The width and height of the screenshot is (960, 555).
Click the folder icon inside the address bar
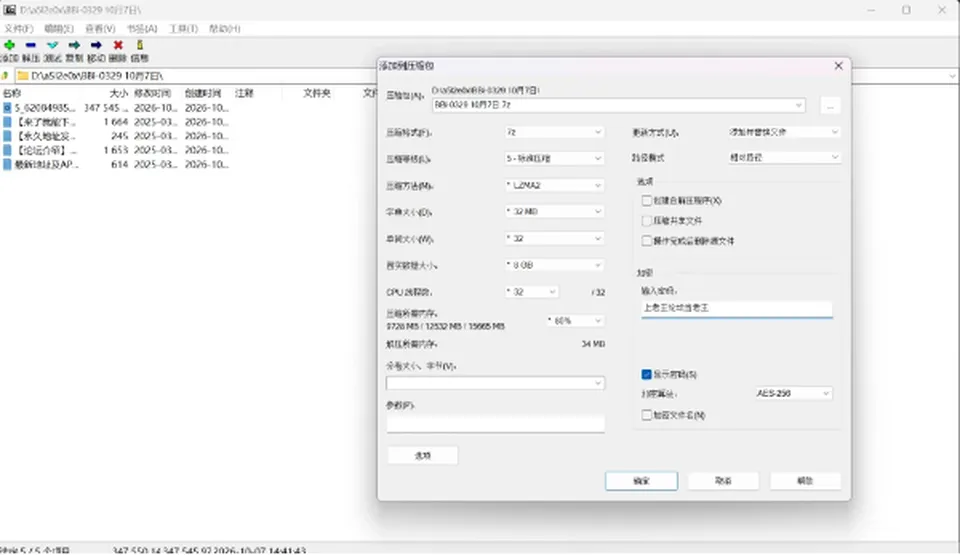23,76
